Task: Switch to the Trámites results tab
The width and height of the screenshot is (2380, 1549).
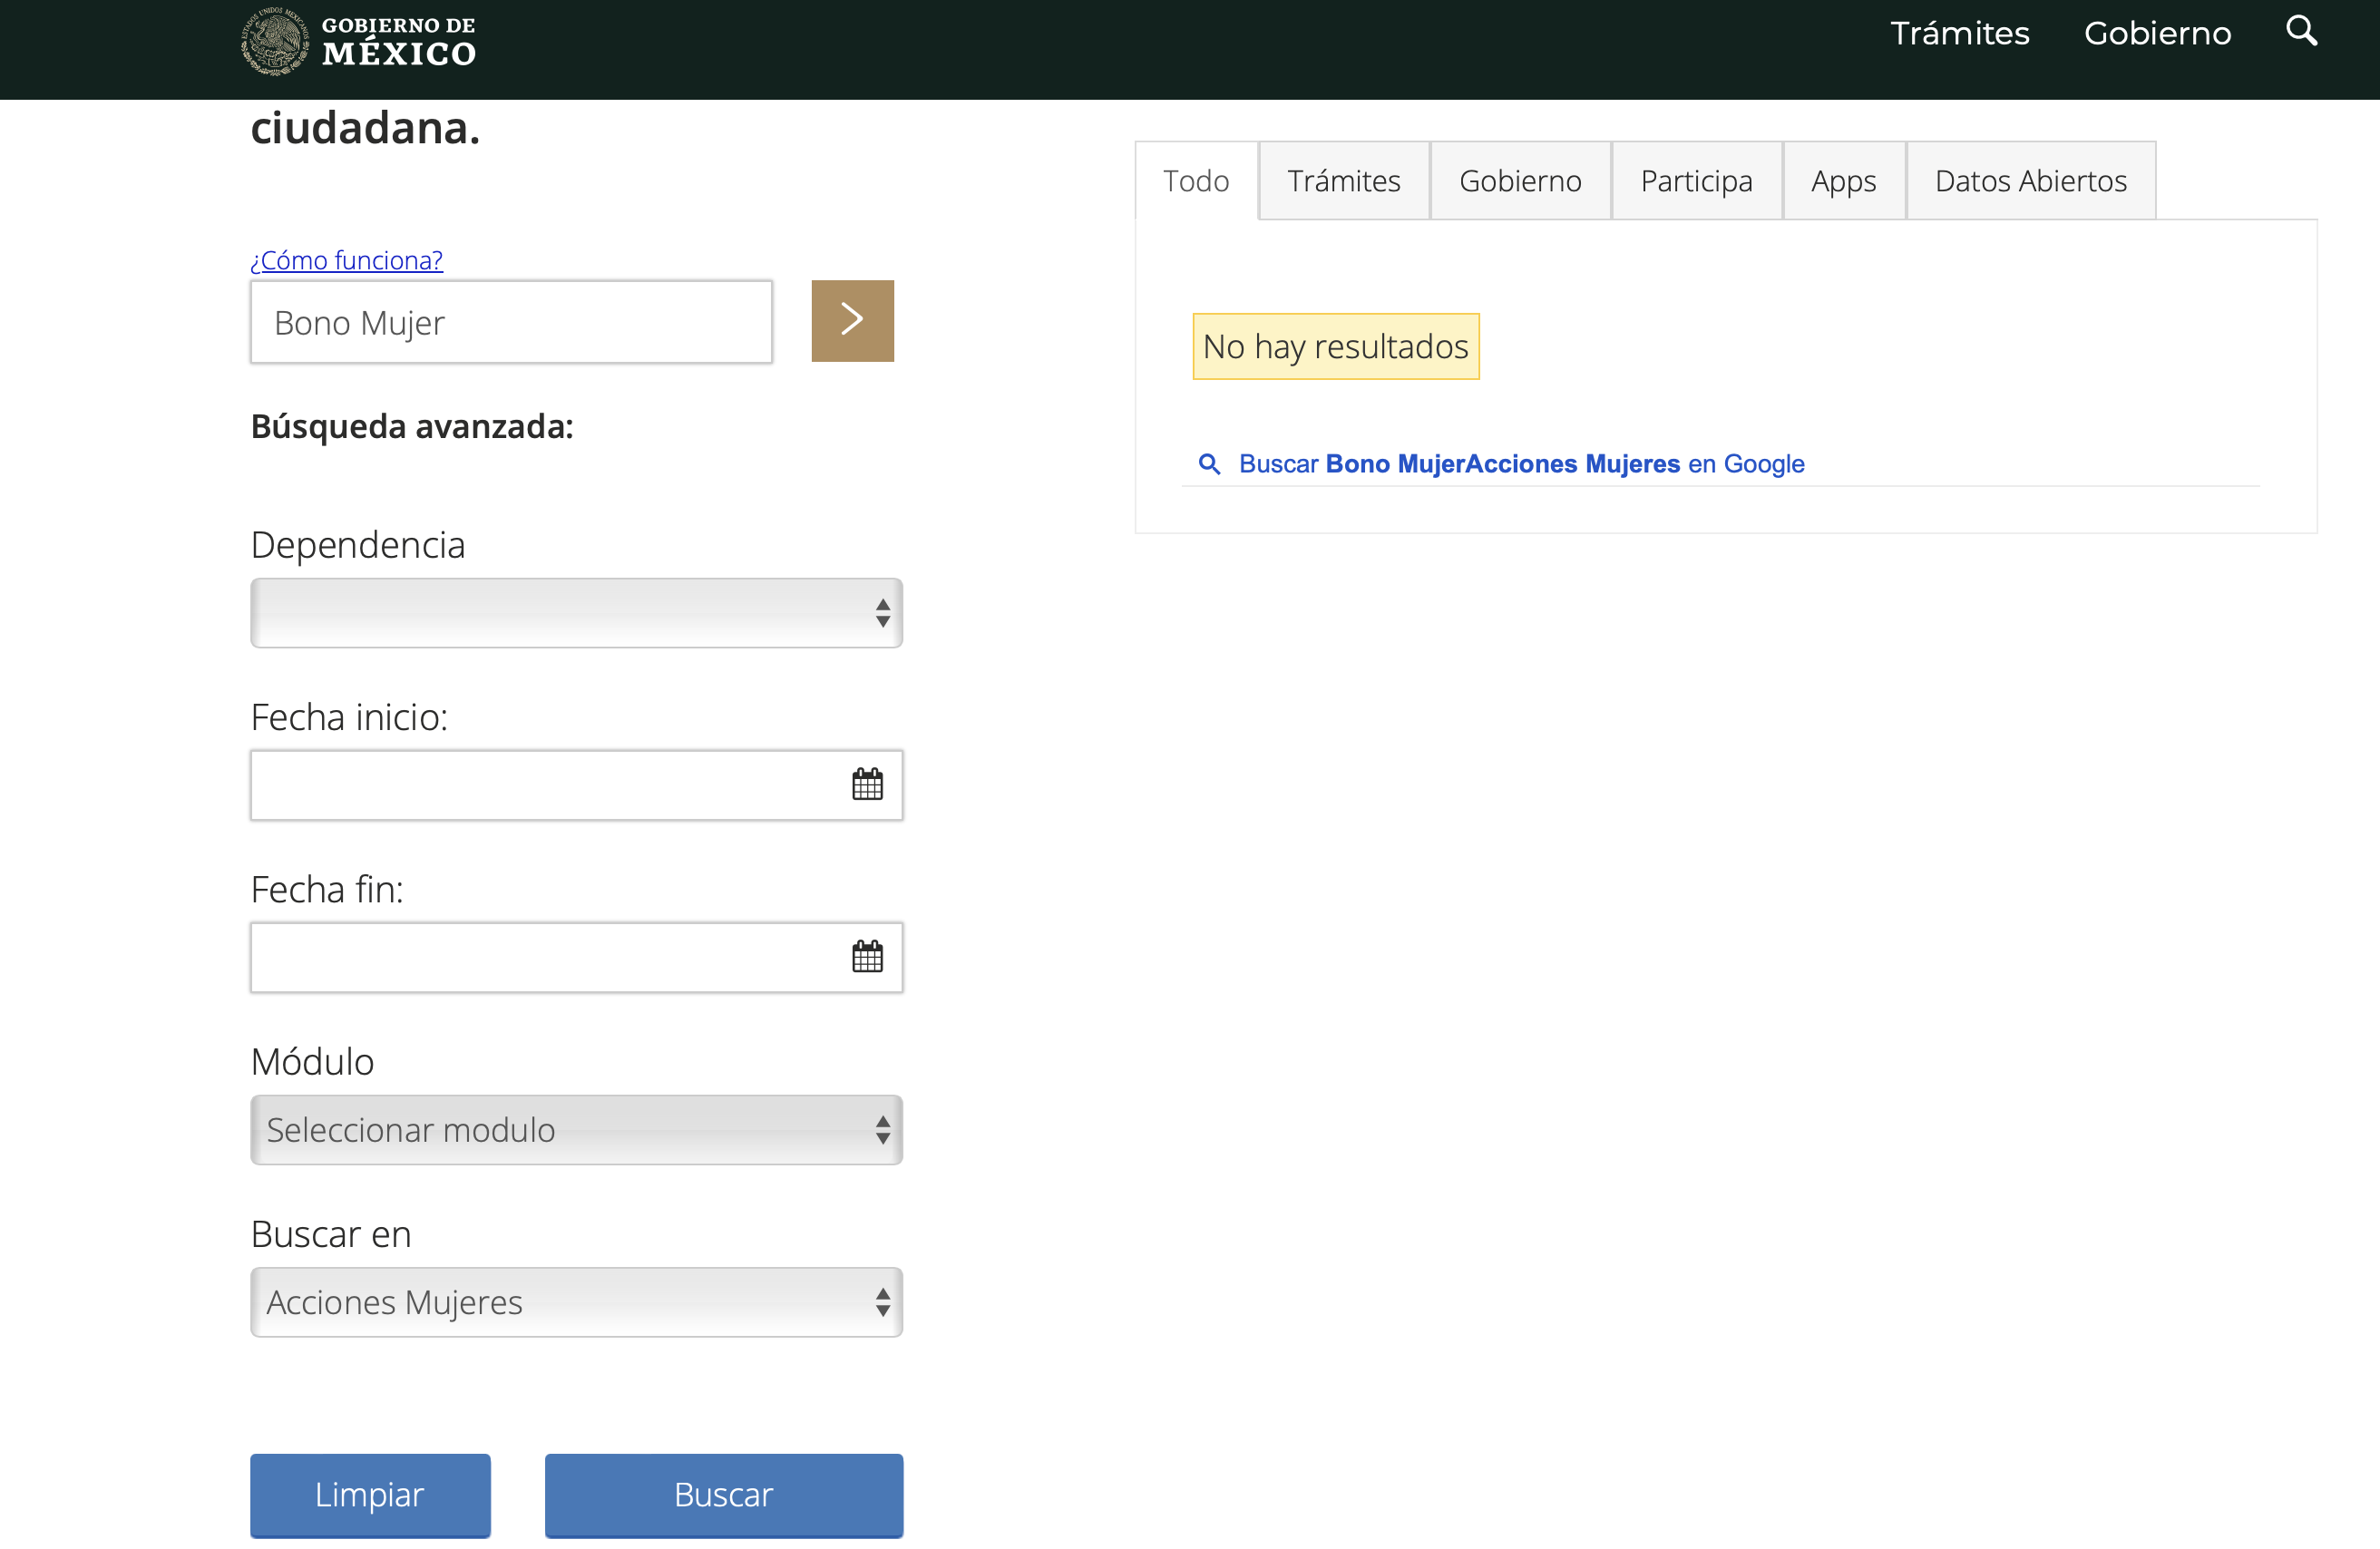Action: (1343, 181)
